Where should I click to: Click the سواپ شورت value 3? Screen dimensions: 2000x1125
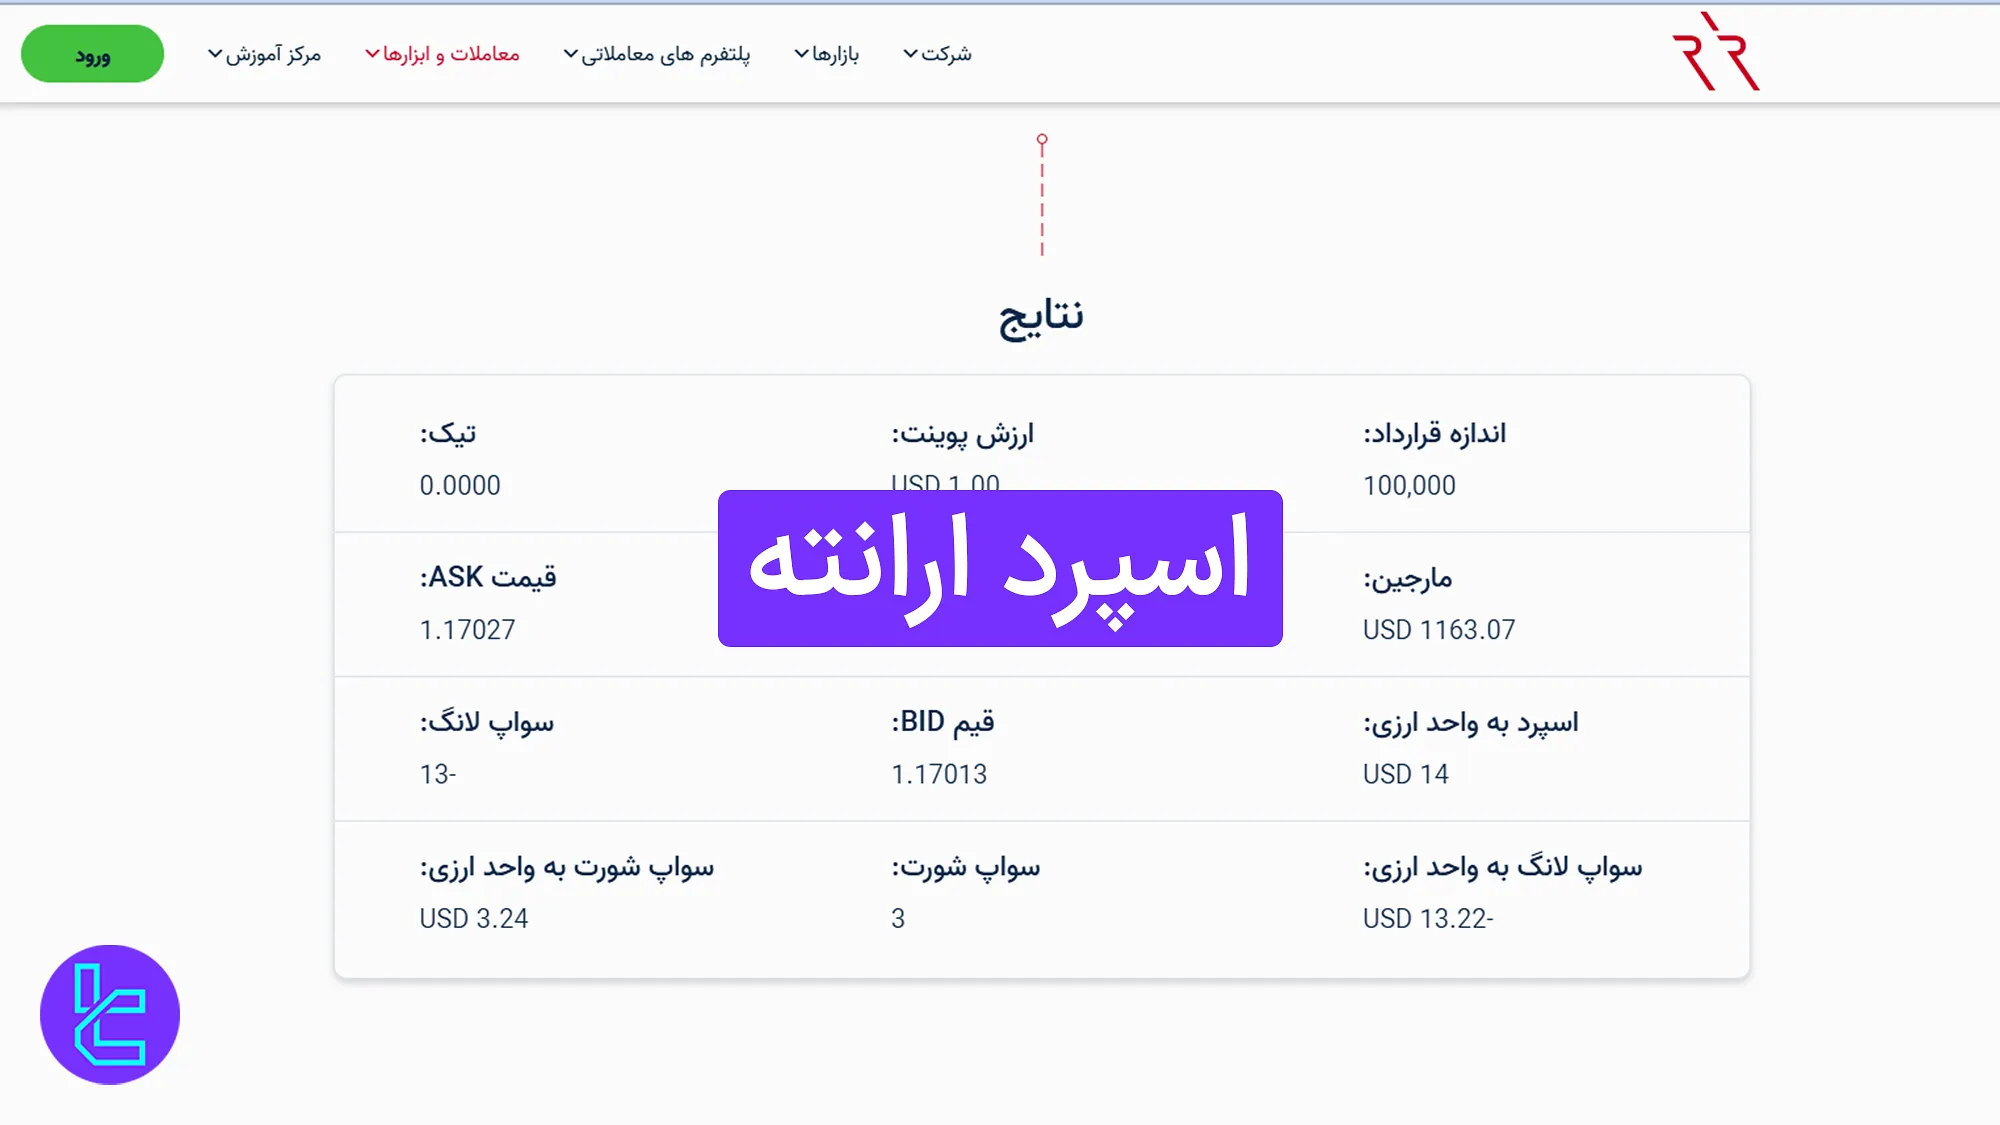coord(898,917)
